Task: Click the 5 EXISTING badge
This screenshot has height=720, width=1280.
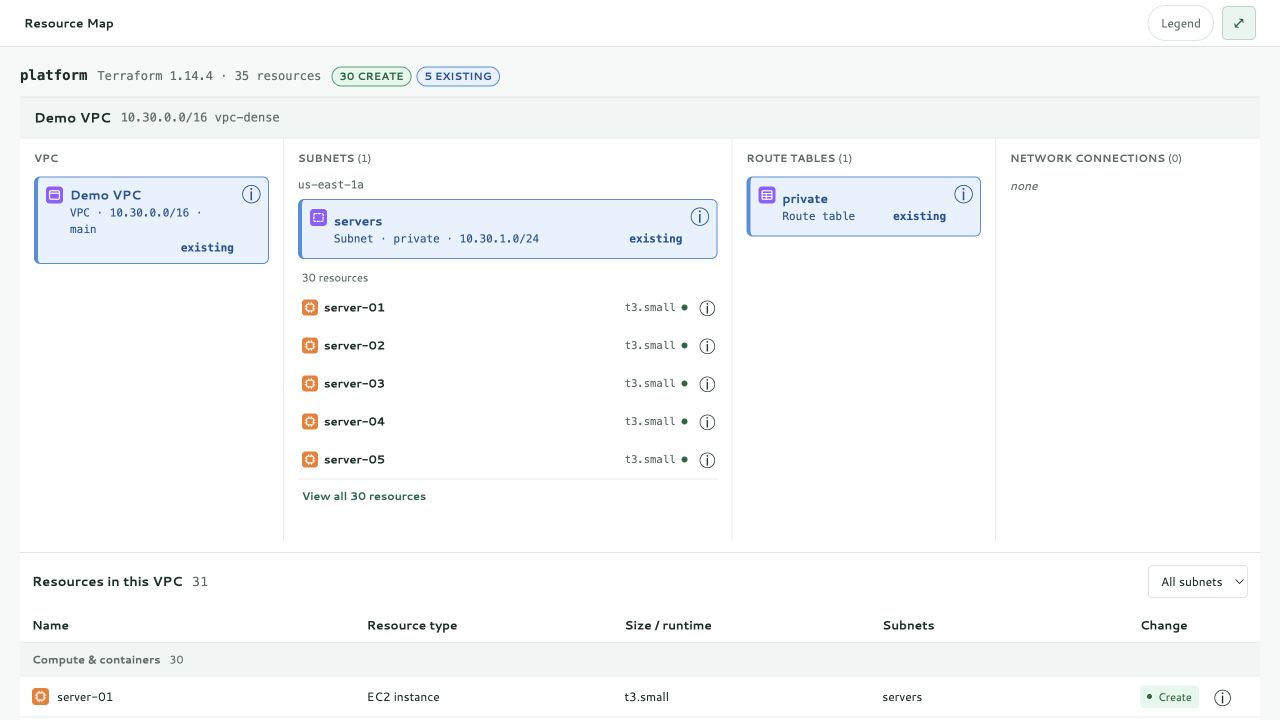Action: coord(458,76)
